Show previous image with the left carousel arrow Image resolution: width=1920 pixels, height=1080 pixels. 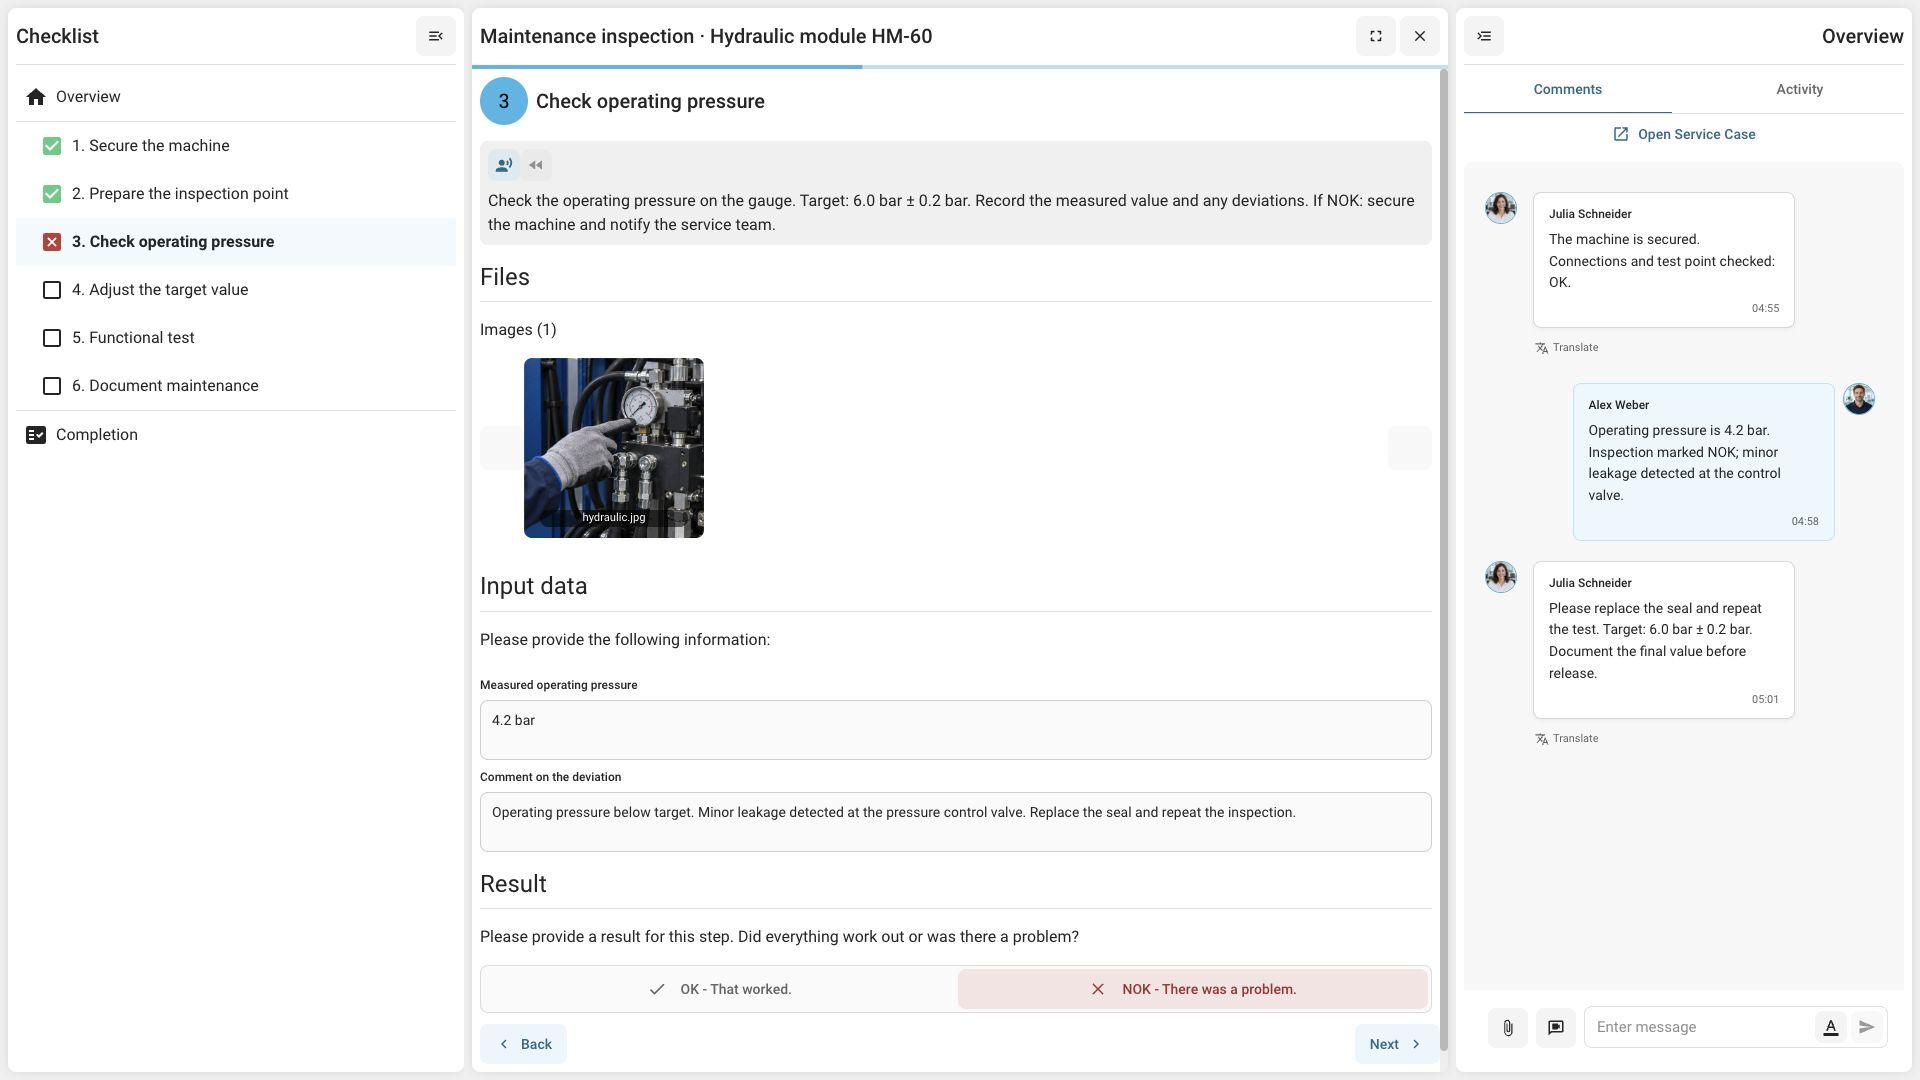501,448
